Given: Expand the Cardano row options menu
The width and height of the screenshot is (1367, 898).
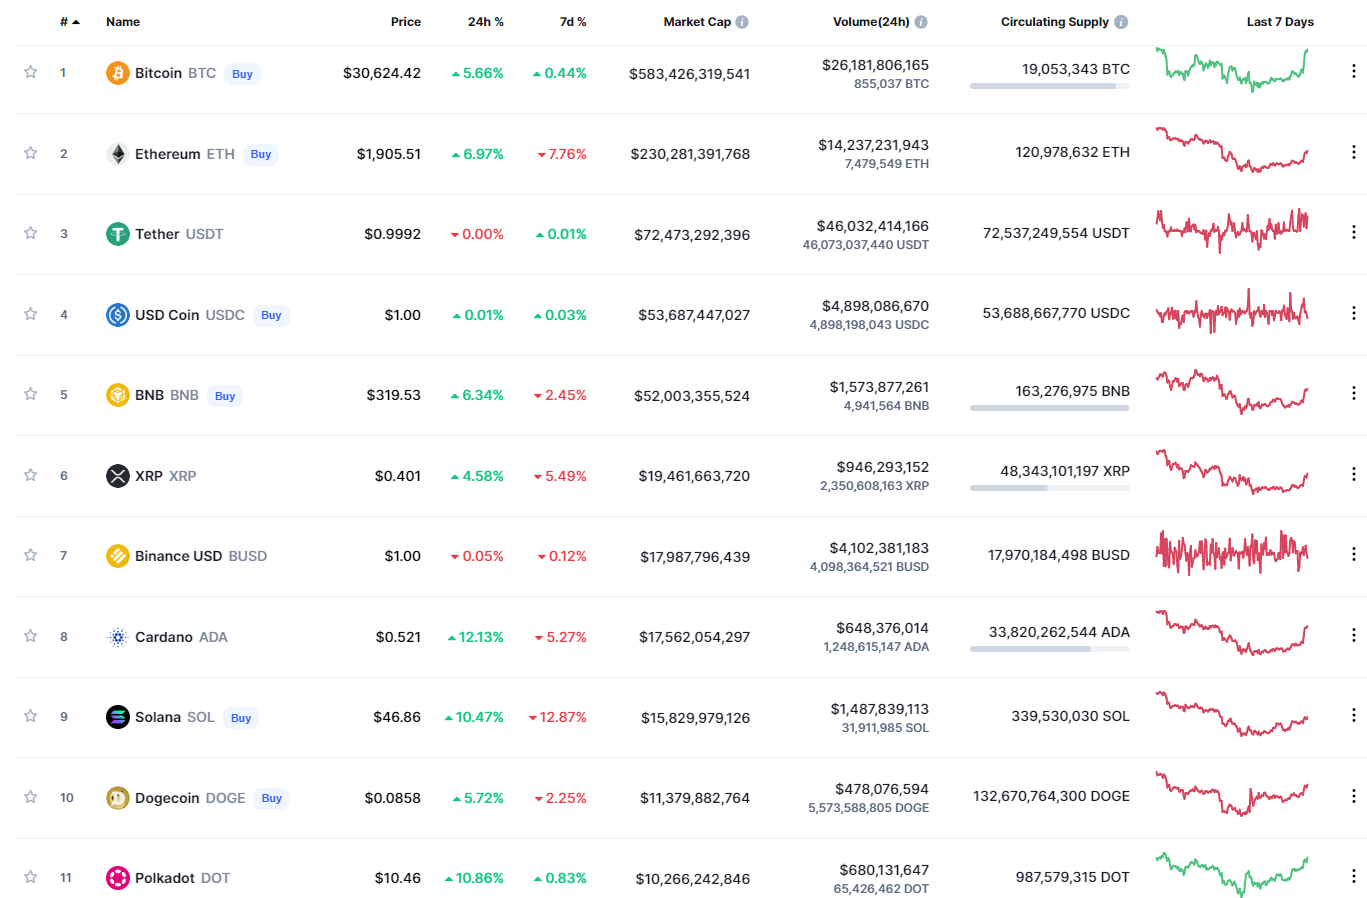Looking at the screenshot, I should [x=1354, y=635].
